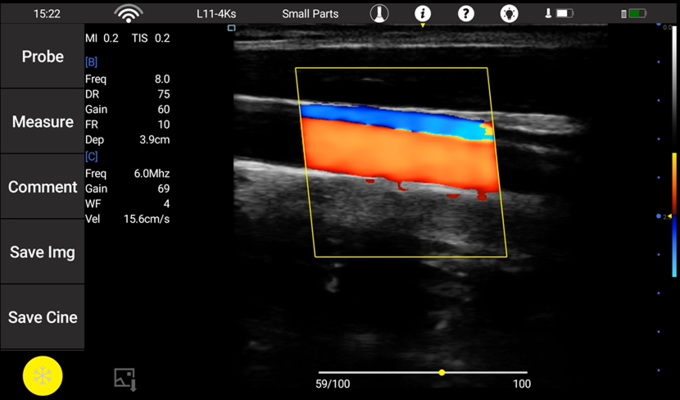
Task: Click the Save Img button
Action: 42,252
